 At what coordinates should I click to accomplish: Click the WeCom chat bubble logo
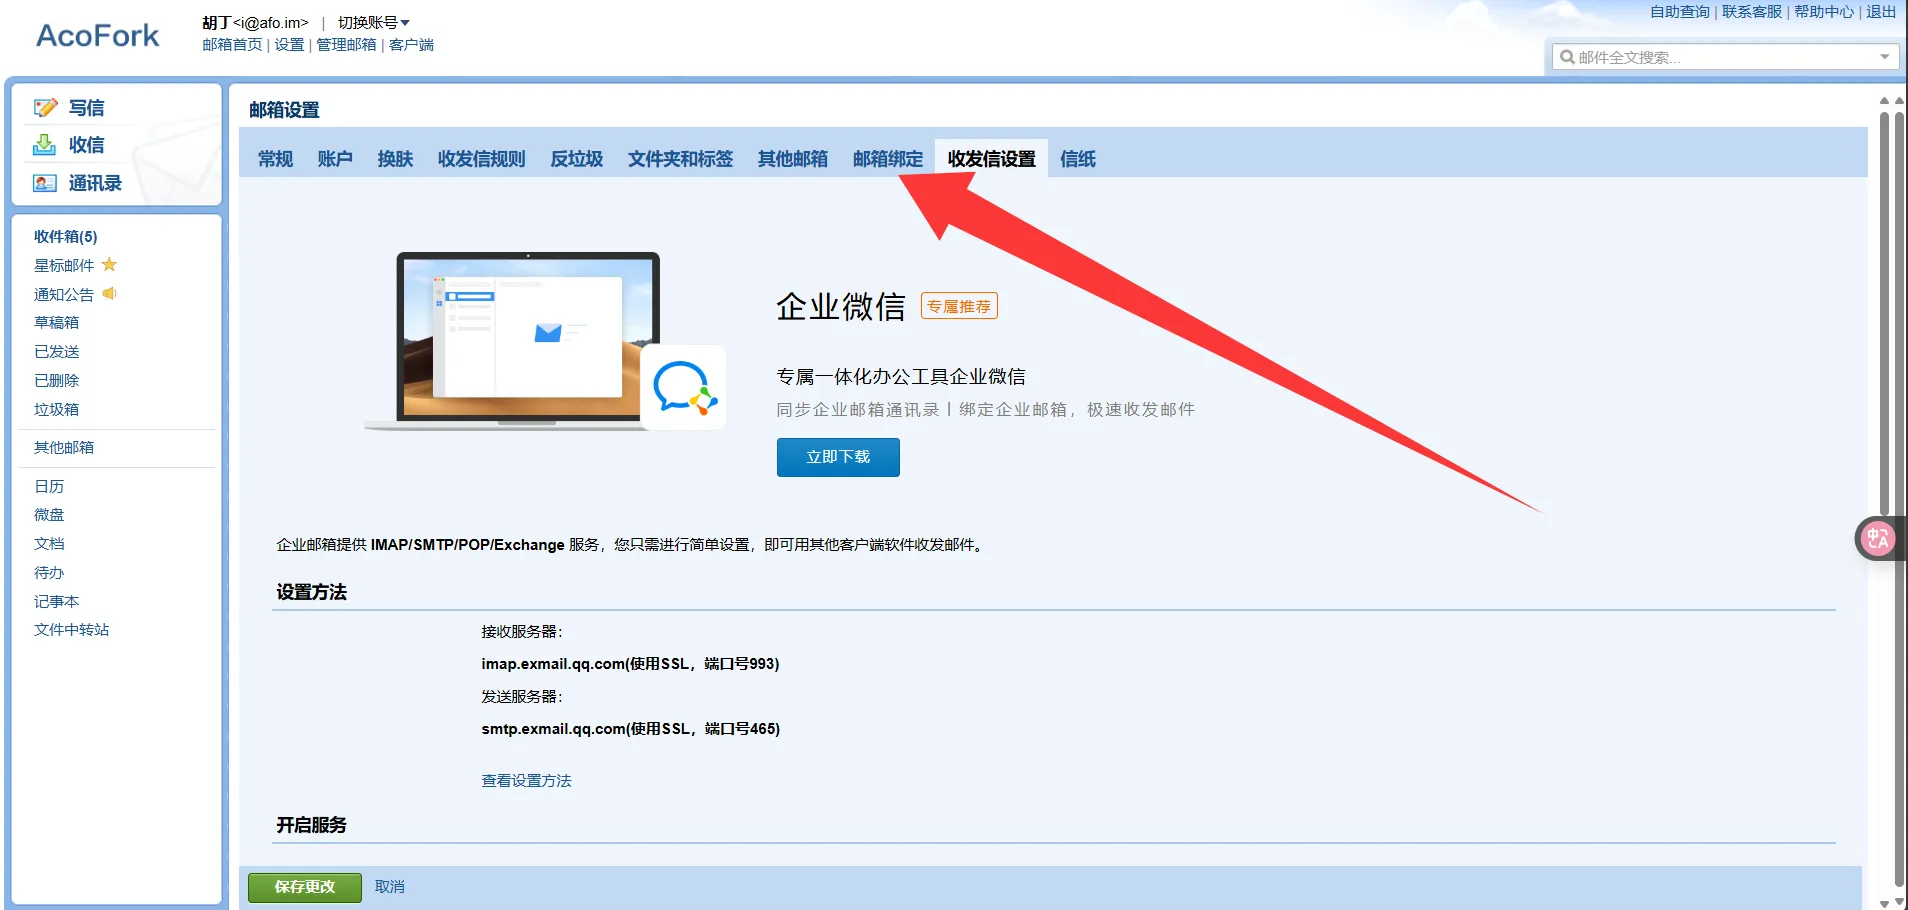684,388
